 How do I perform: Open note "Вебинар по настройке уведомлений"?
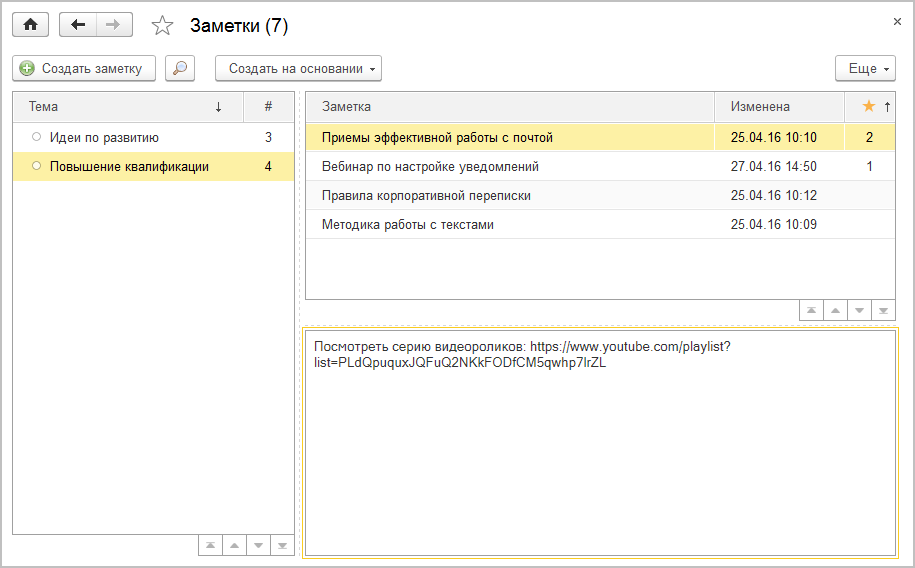coord(430,167)
